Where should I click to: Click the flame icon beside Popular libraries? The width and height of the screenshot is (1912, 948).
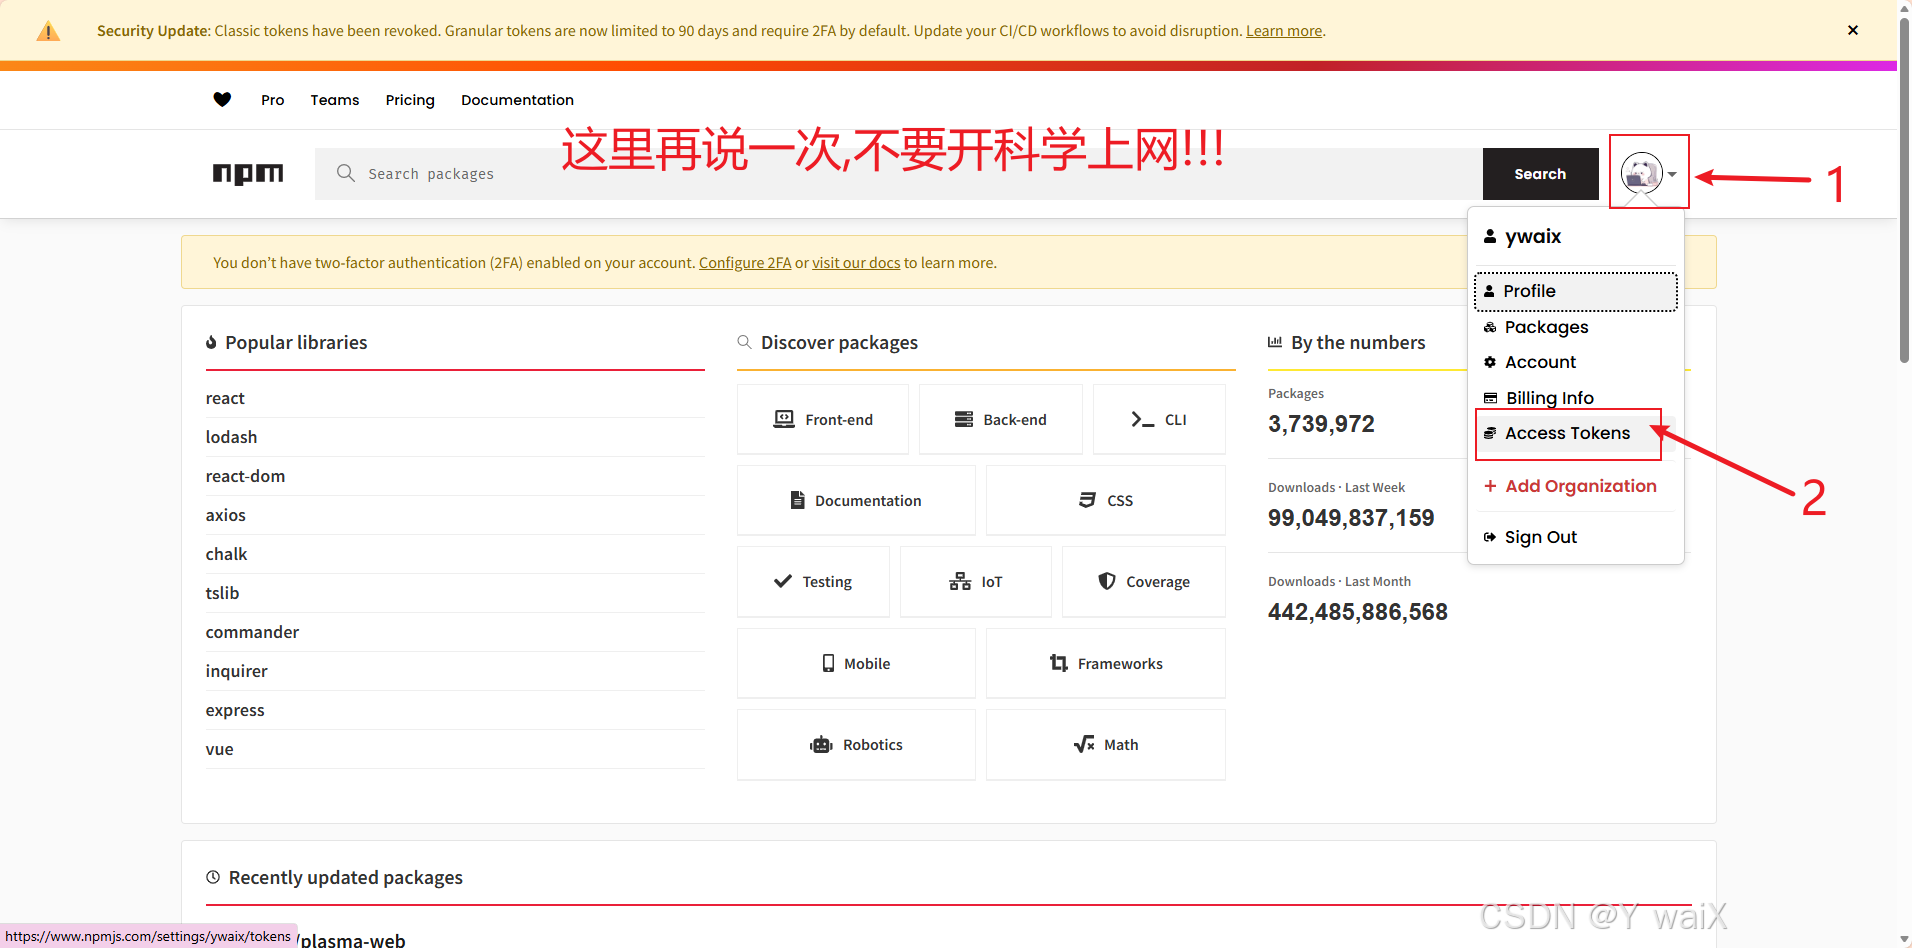point(212,342)
